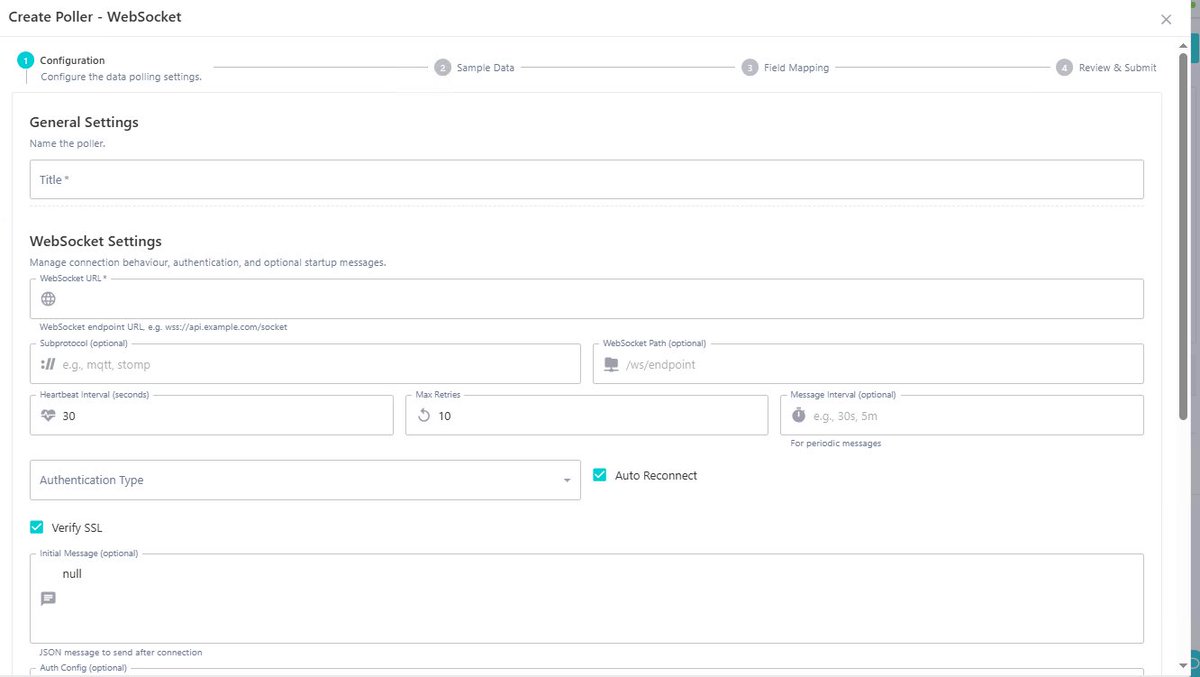1200x677 pixels.
Task: Click the Message Interval stopwatch icon
Action: click(x=798, y=416)
